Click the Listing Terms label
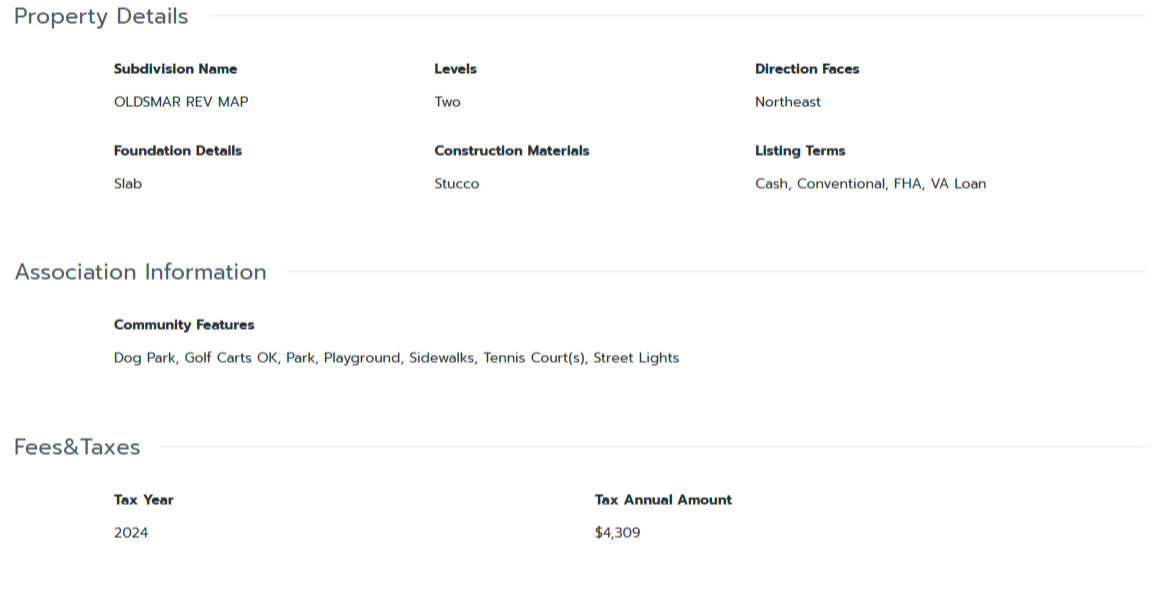 [800, 151]
